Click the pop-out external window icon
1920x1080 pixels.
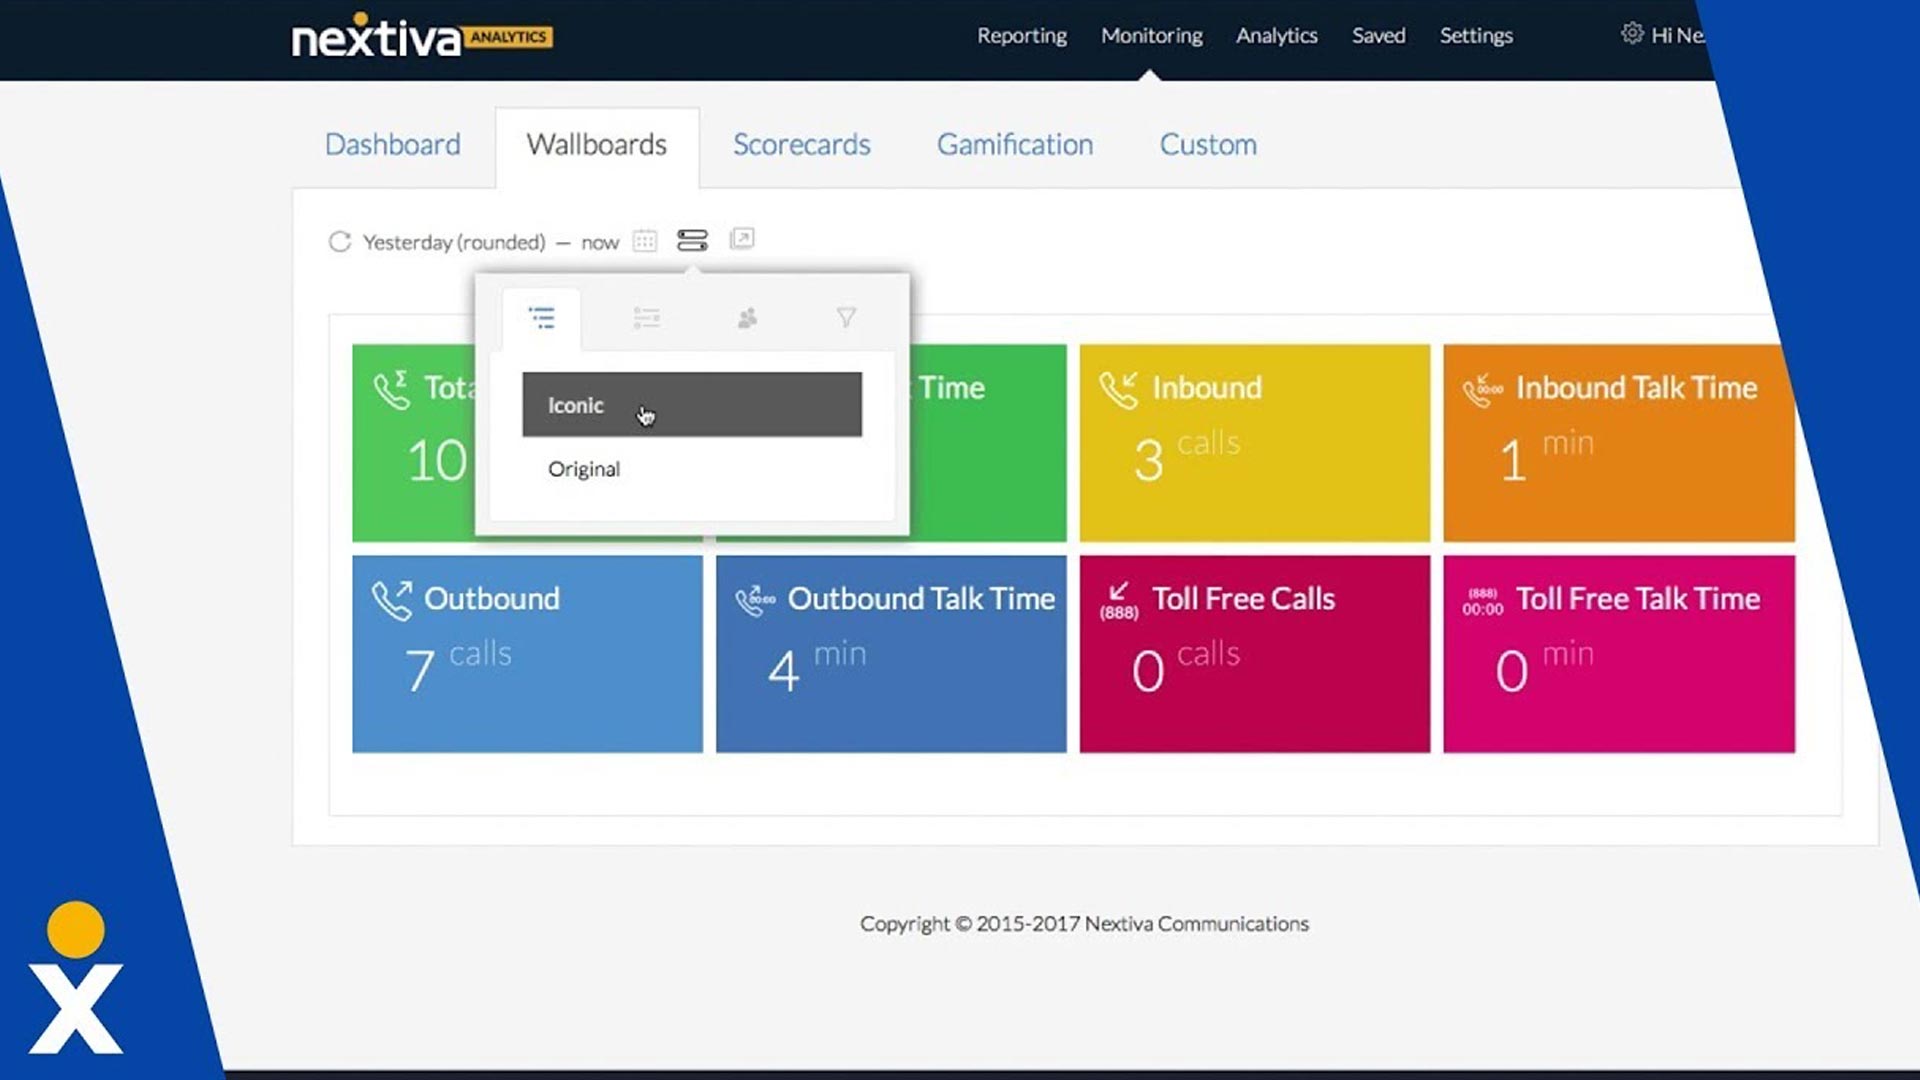742,239
